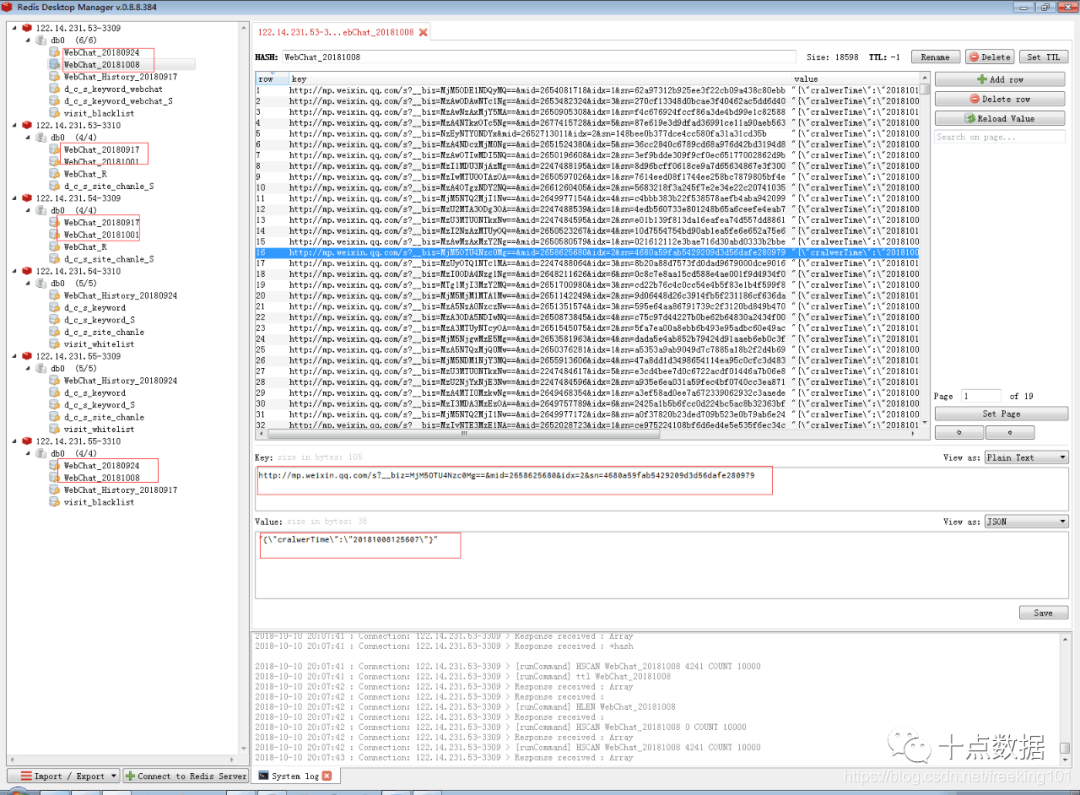1080x795 pixels.
Task: Collapse the 122.14.231.55-3310 server node
Action: coord(14,442)
